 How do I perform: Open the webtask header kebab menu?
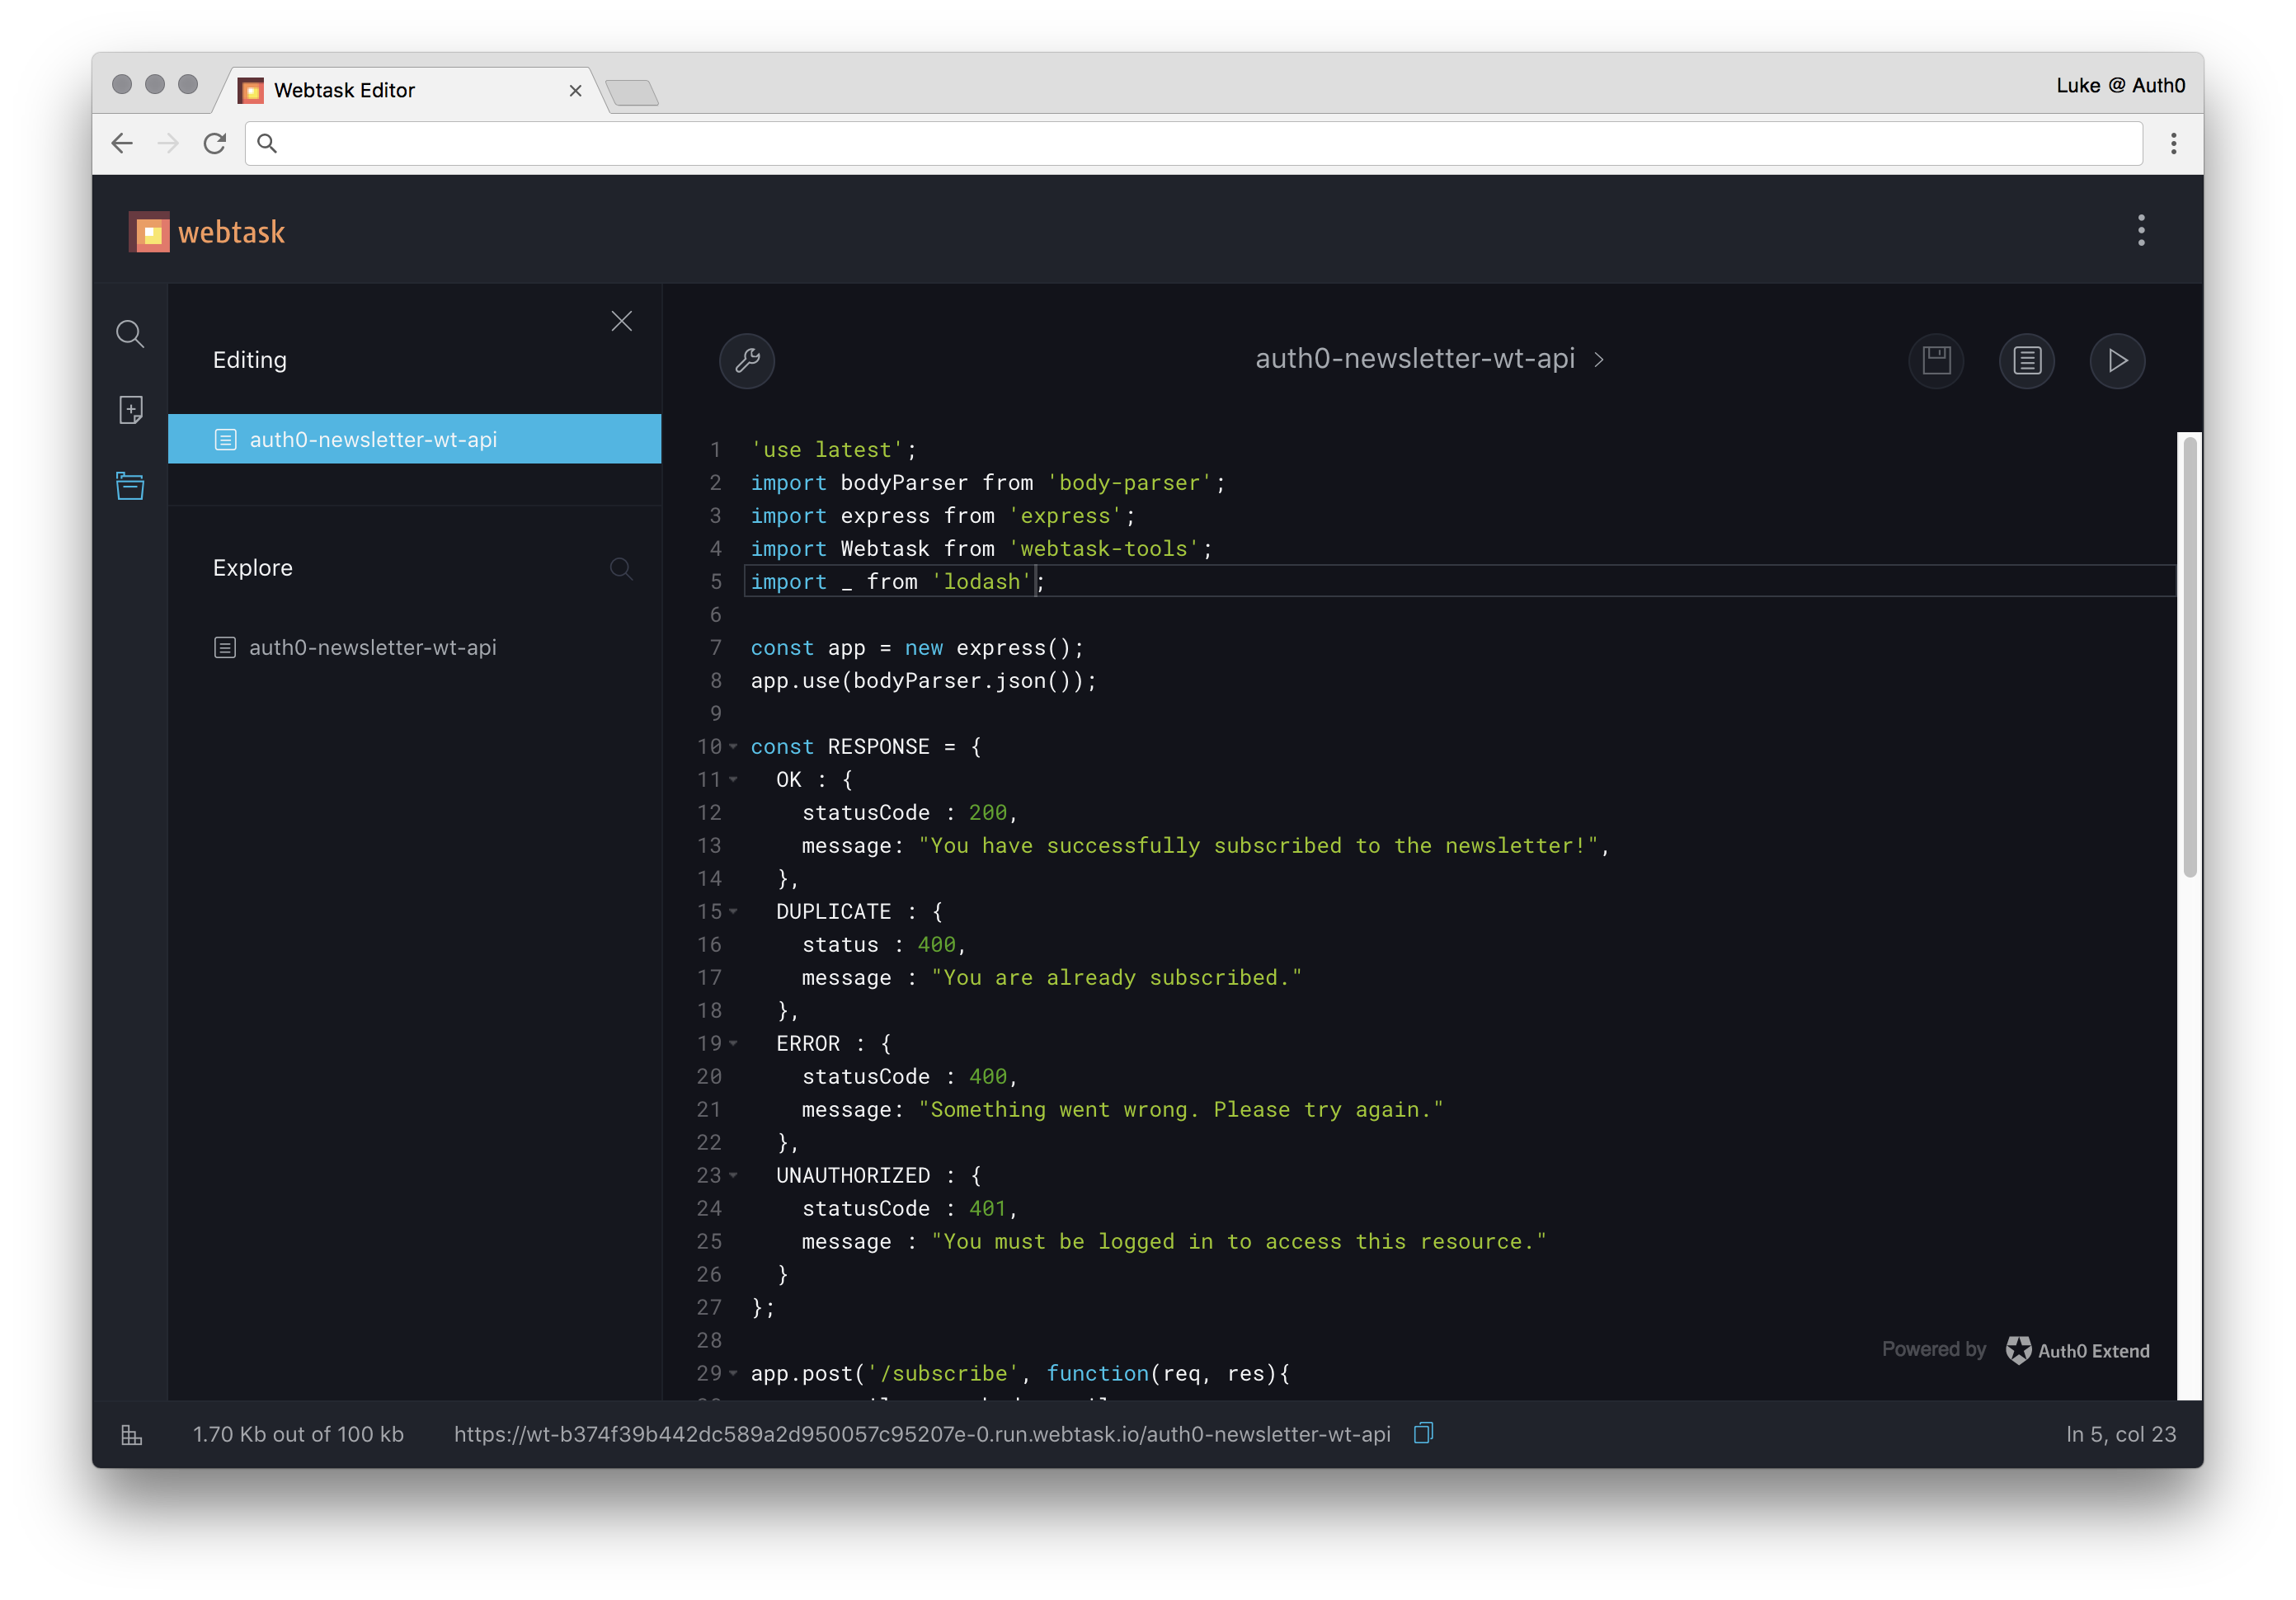[2141, 231]
